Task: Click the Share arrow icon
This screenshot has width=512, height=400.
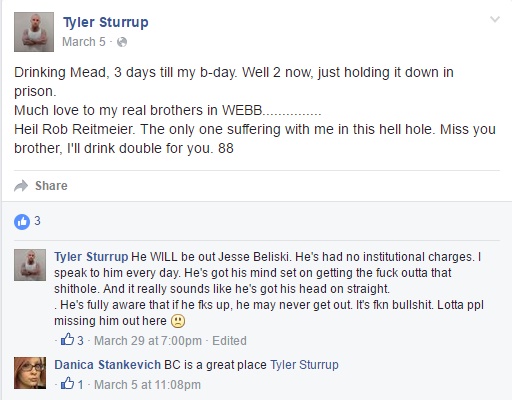Action: (21, 186)
